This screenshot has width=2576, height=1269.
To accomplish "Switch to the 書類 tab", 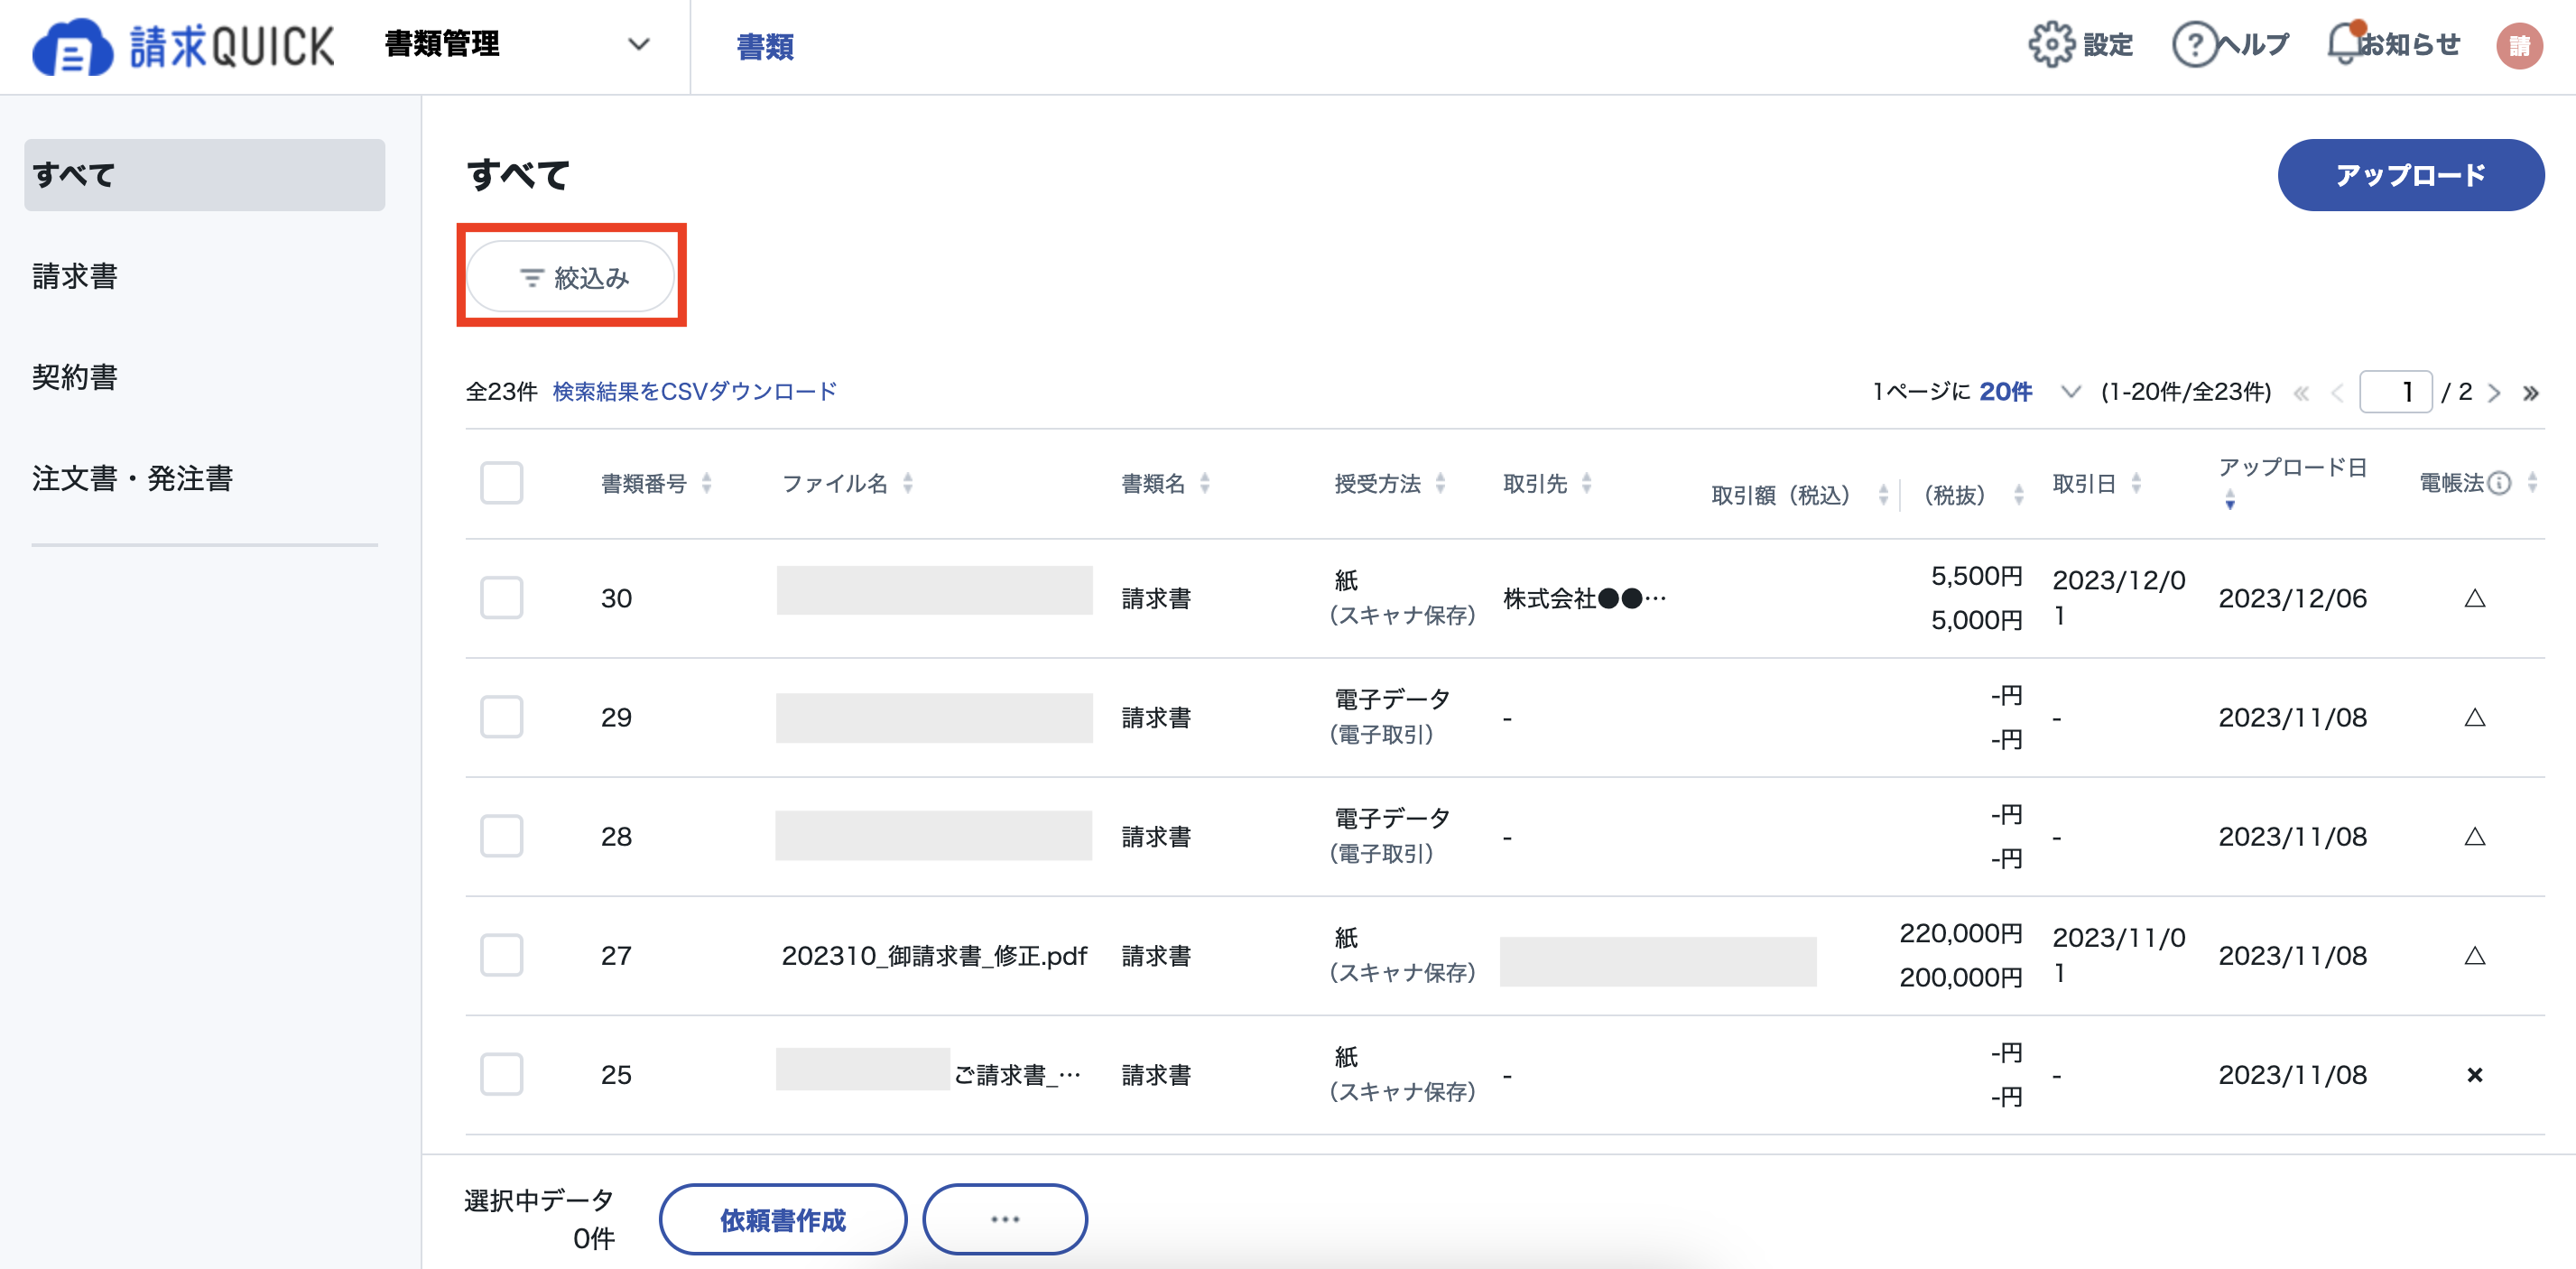I will pyautogui.click(x=765, y=47).
